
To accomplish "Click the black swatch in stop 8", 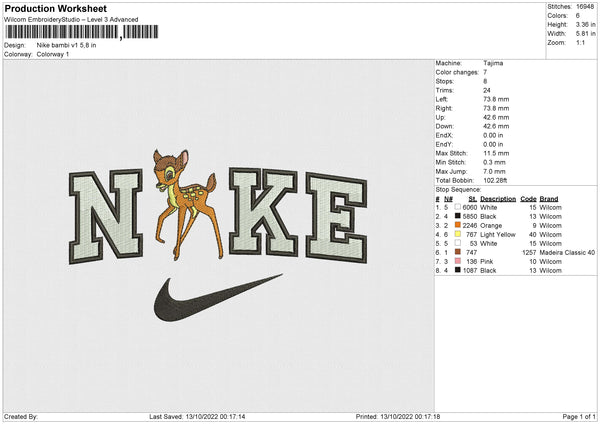I will click(458, 270).
